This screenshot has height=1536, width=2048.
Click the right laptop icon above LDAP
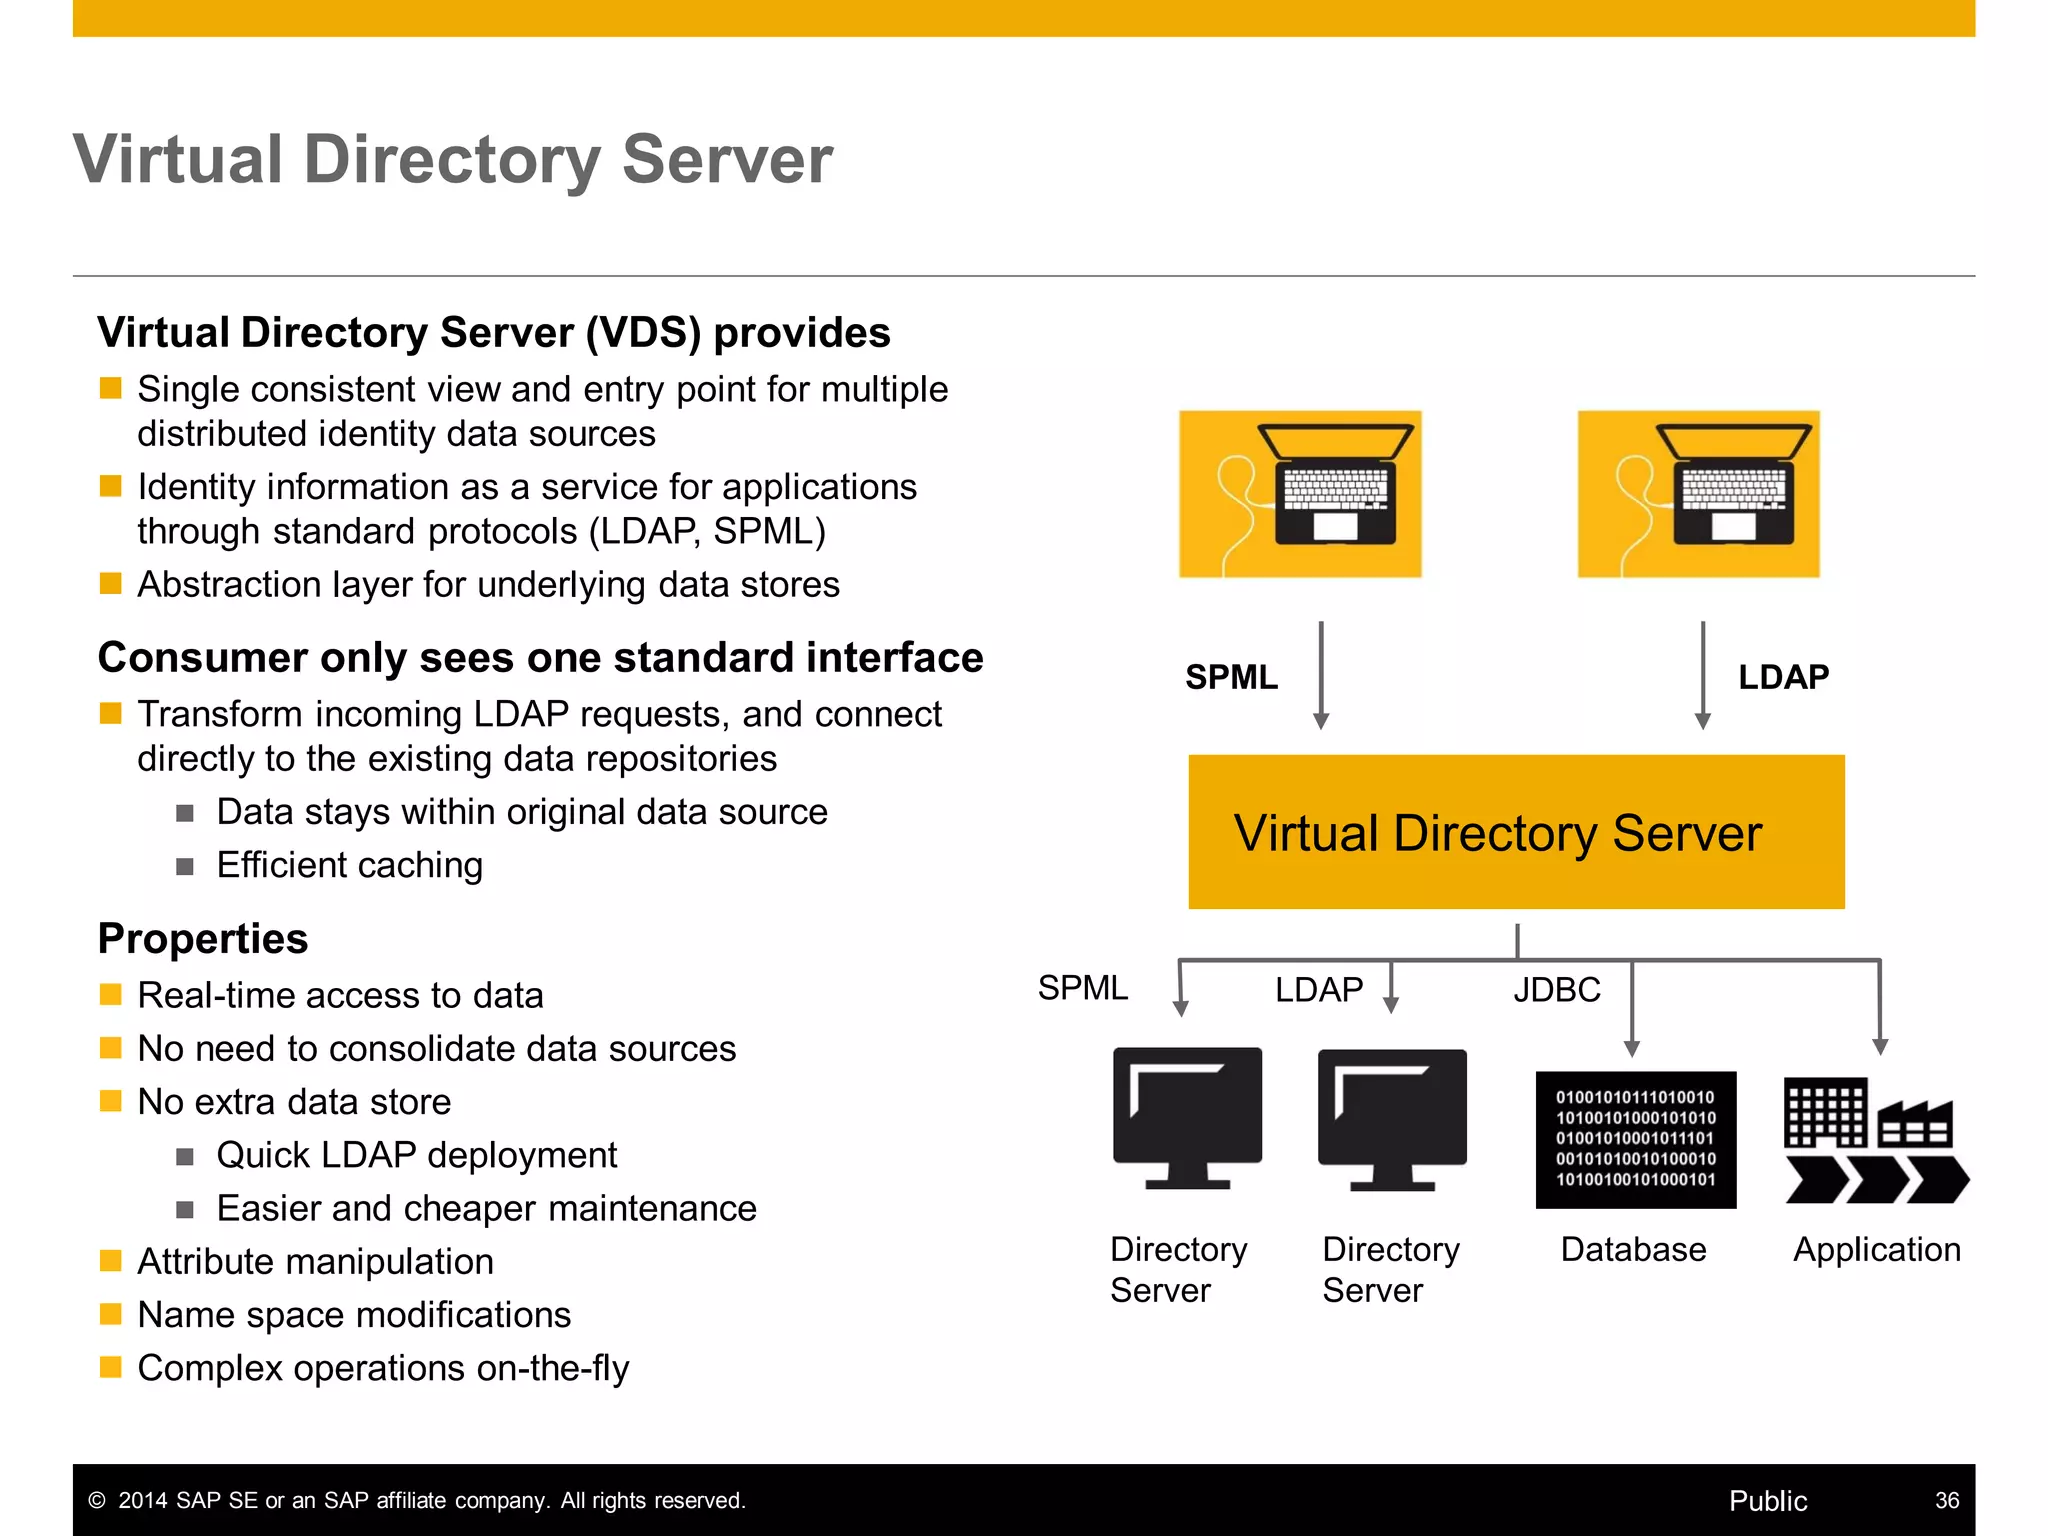1698,493
